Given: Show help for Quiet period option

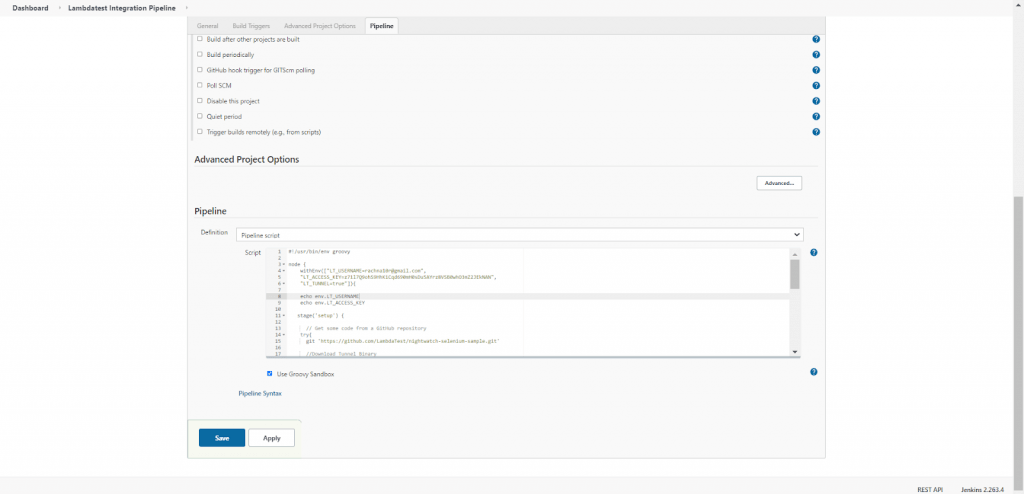Looking at the screenshot, I should (816, 116).
